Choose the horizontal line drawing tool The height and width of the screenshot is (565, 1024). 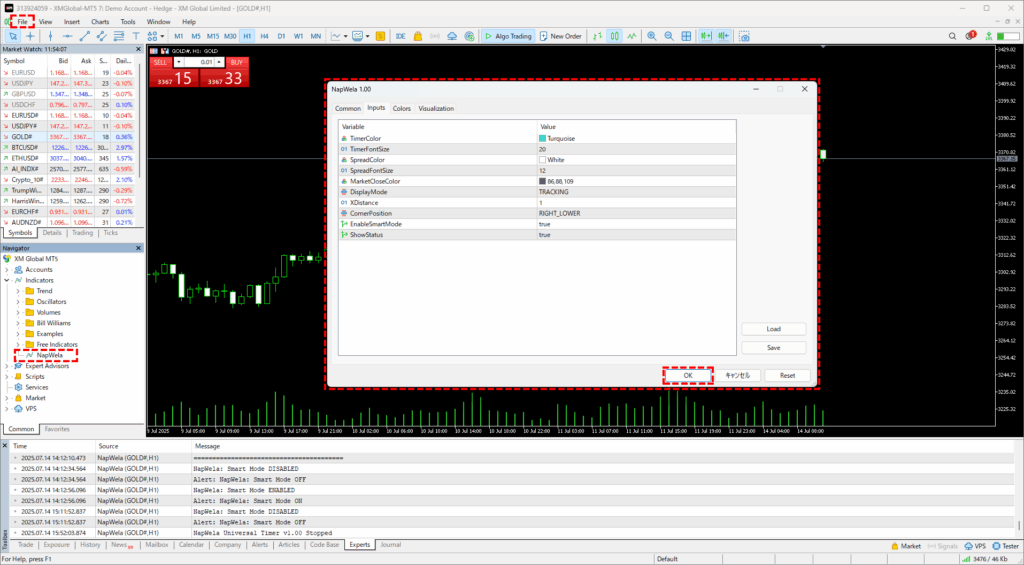pos(67,37)
